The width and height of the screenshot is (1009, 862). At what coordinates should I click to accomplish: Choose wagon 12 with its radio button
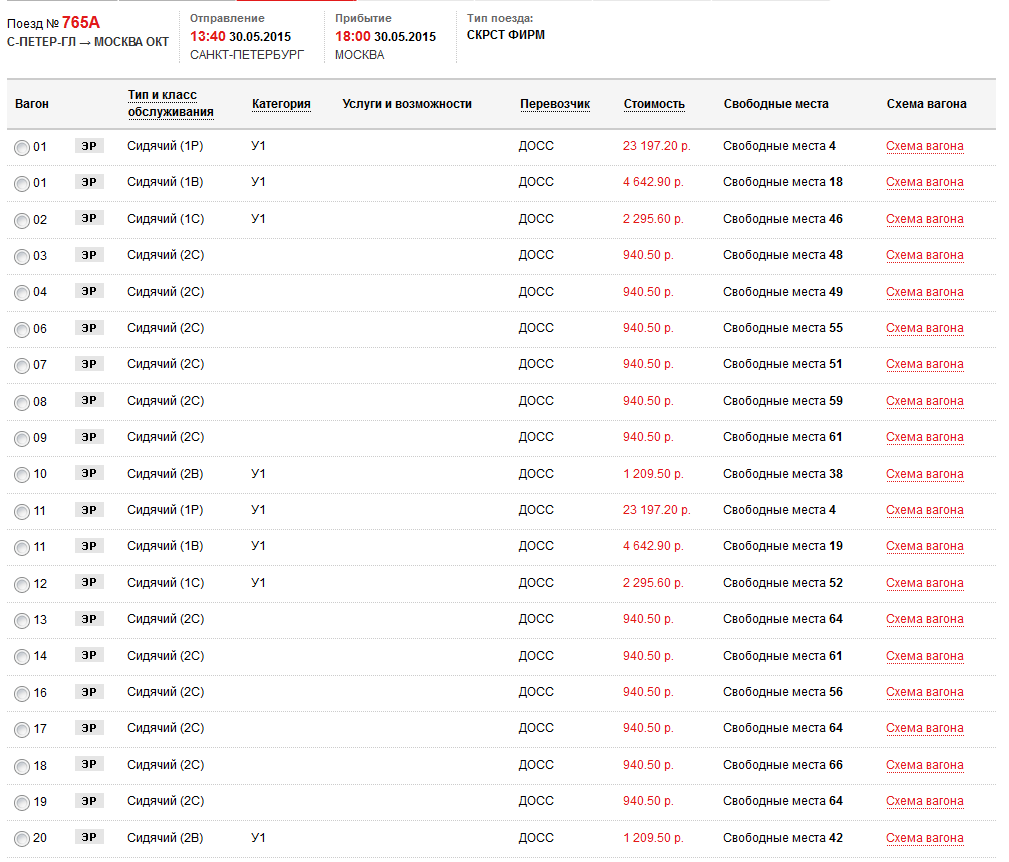point(22,585)
